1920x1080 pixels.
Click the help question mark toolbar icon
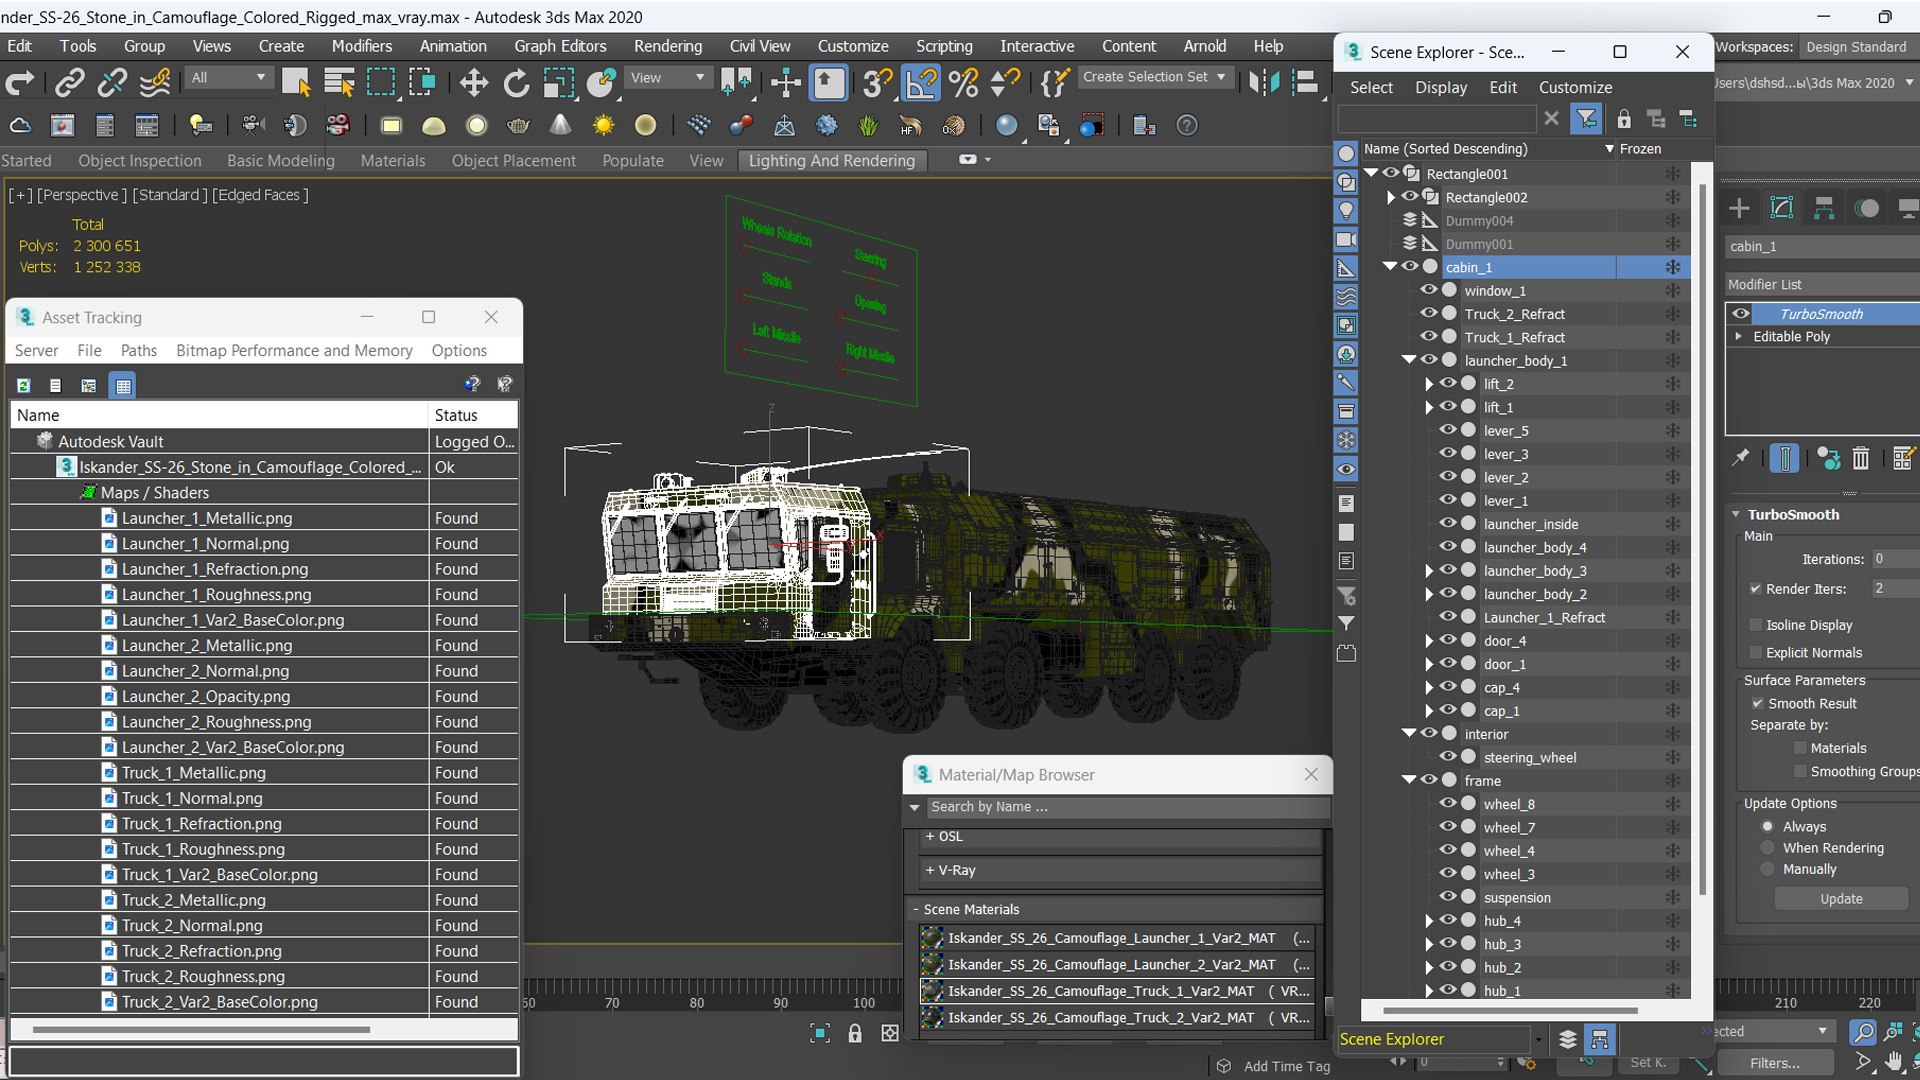pos(1186,125)
